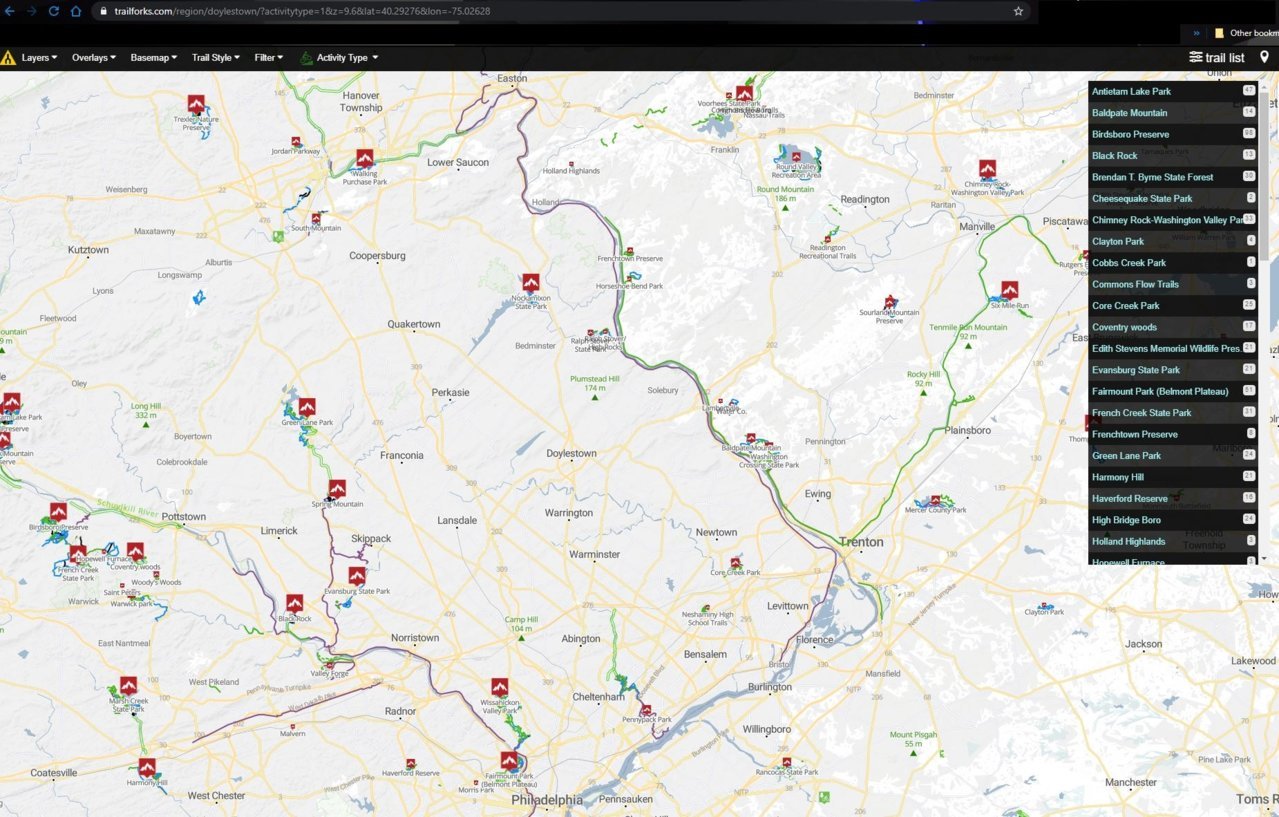
Task: Click the Walking Purchase Park marker
Action: (365, 159)
